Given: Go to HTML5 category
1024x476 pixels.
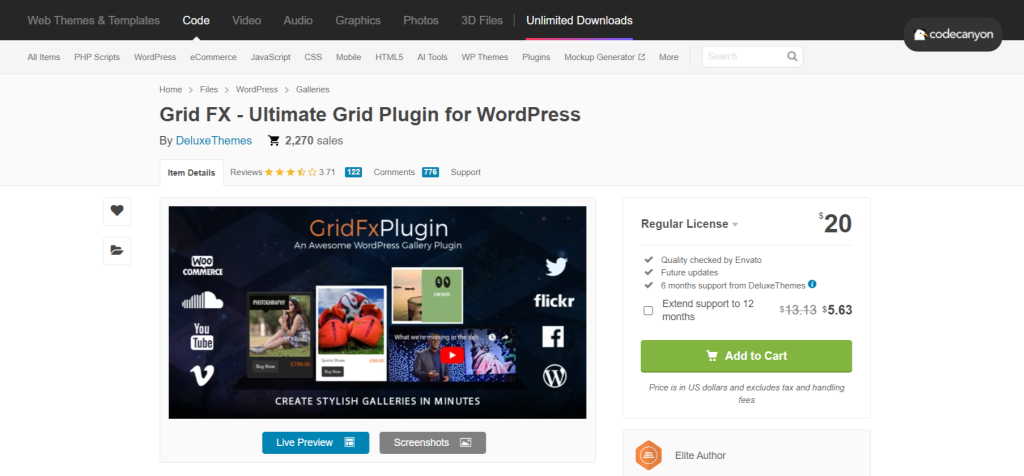Looking at the screenshot, I should [x=389, y=57].
